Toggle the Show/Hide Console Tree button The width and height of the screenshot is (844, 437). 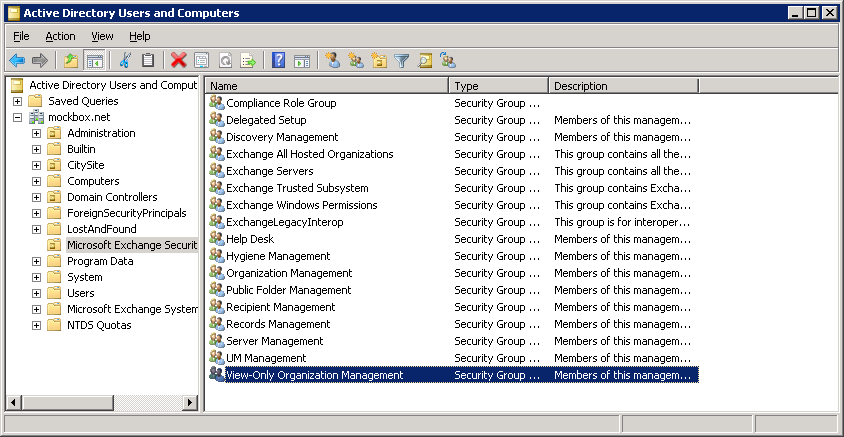pyautogui.click(x=94, y=60)
